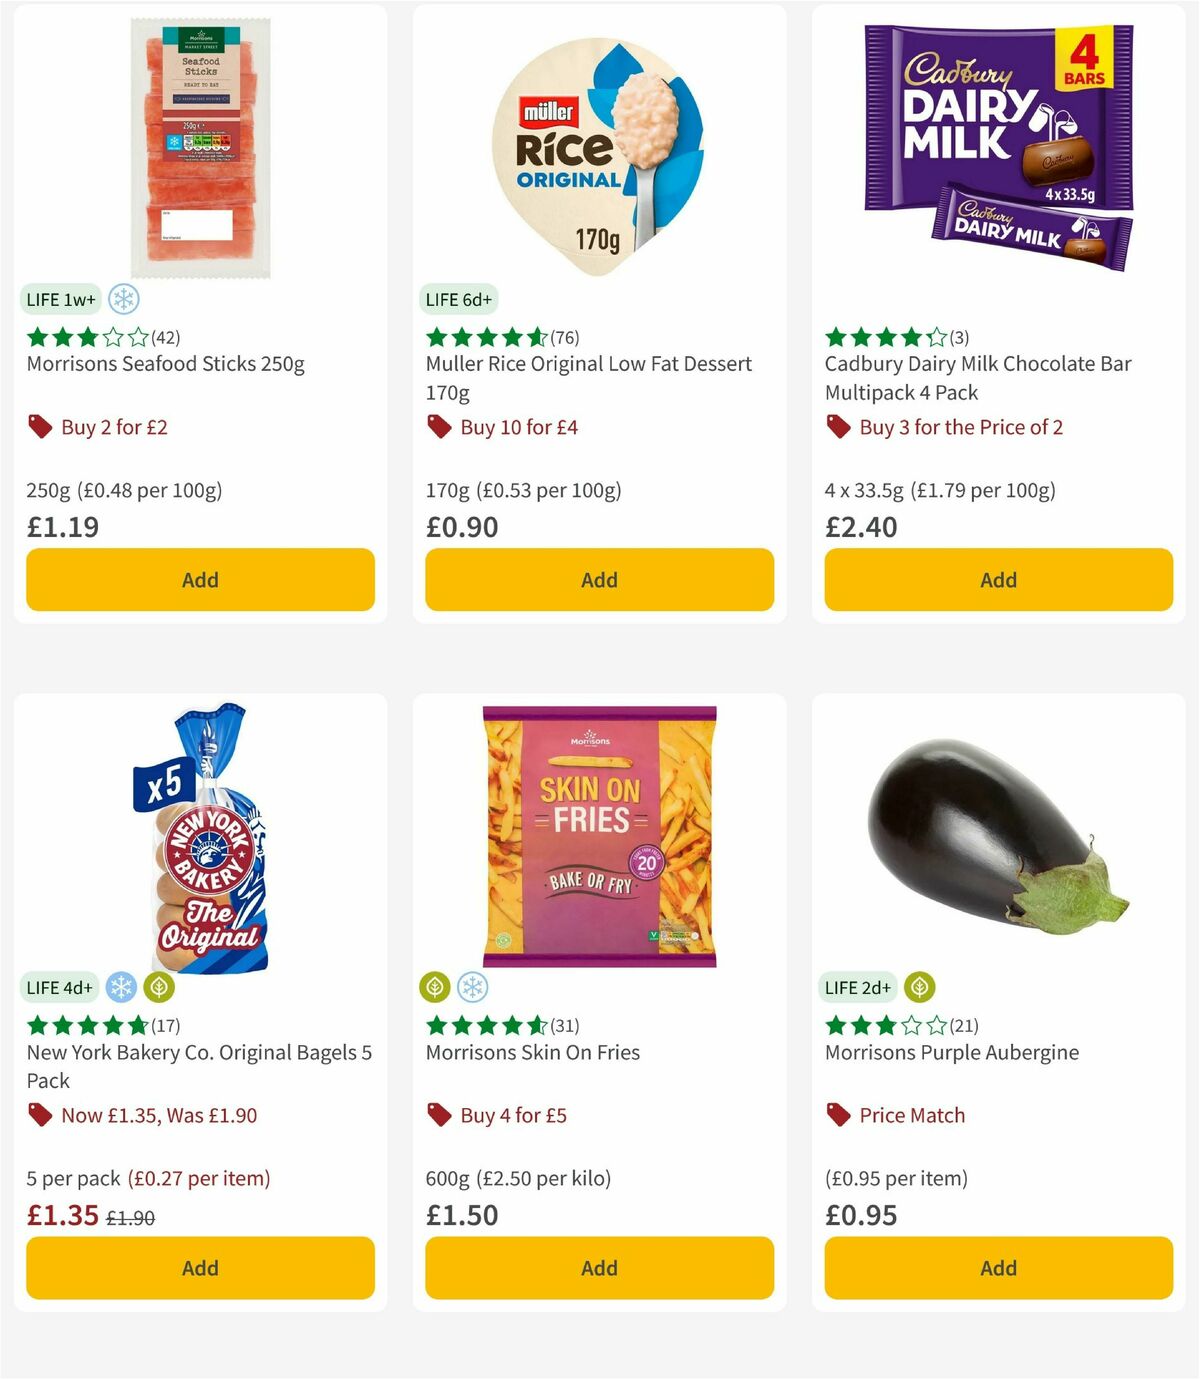
Task: Click the snowflake frozen icon on Seafood Sticks
Action: (124, 299)
